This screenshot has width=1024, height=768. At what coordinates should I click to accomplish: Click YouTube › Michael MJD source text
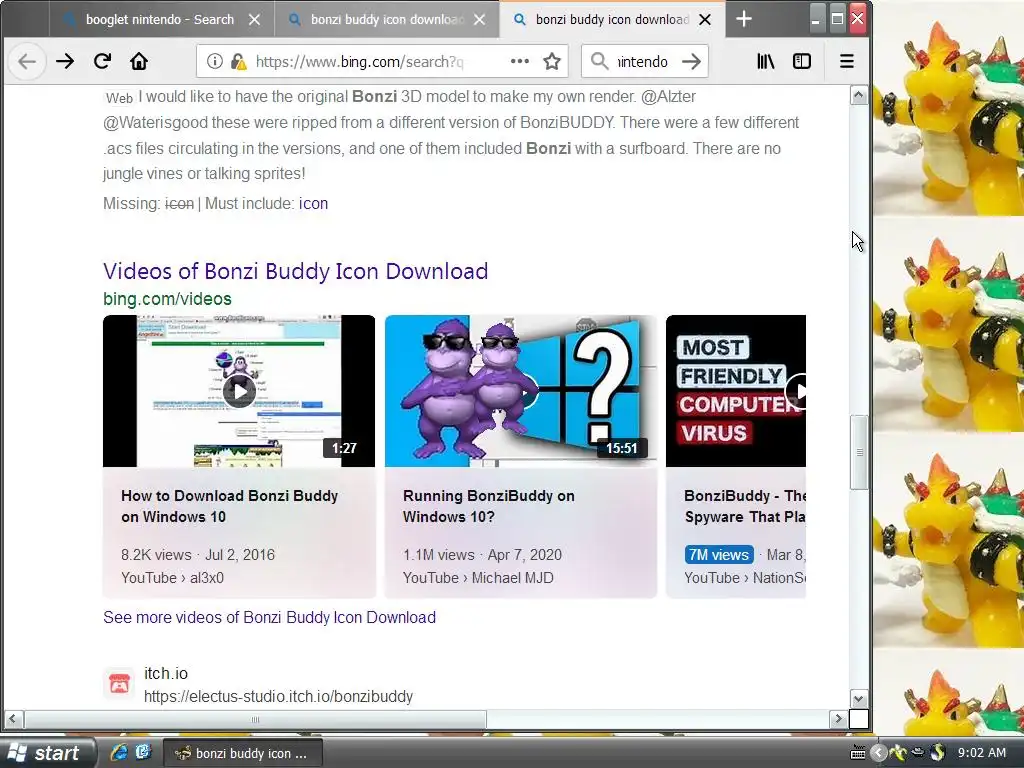tap(478, 578)
